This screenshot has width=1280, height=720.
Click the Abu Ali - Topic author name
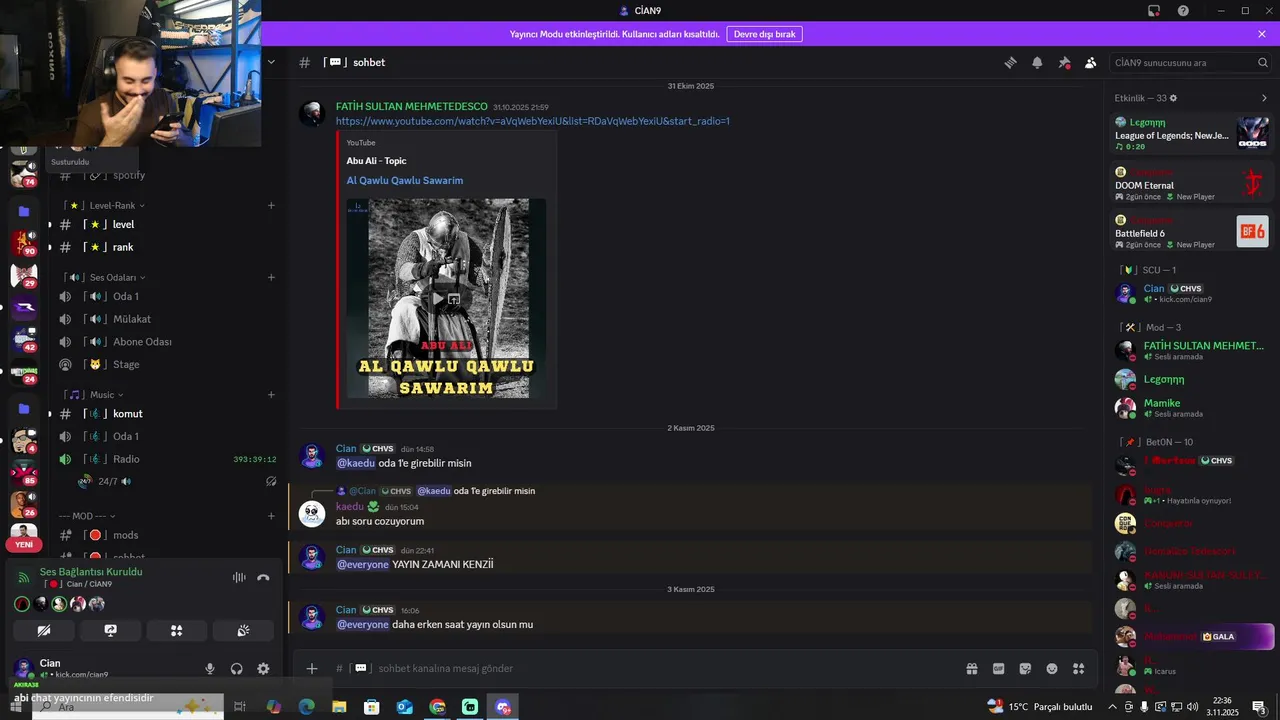coord(376,161)
